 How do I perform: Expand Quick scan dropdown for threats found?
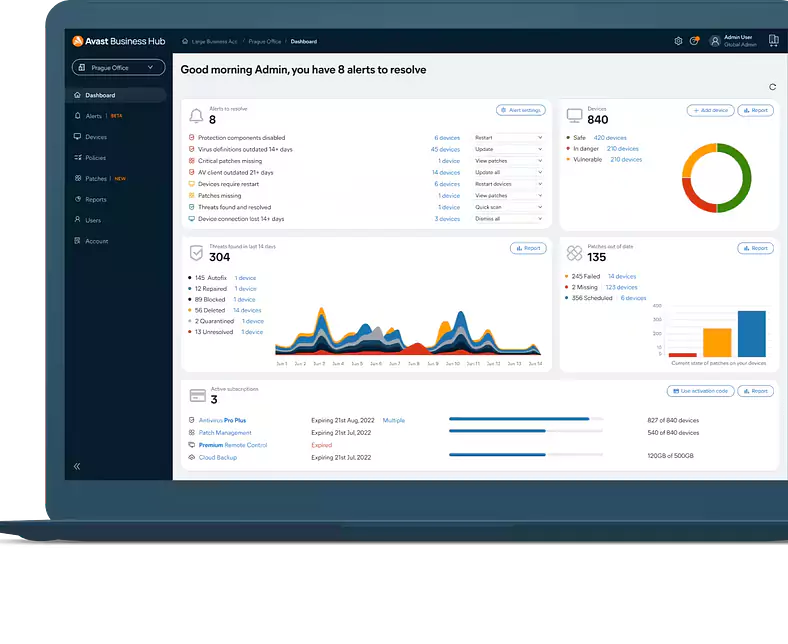point(508,207)
